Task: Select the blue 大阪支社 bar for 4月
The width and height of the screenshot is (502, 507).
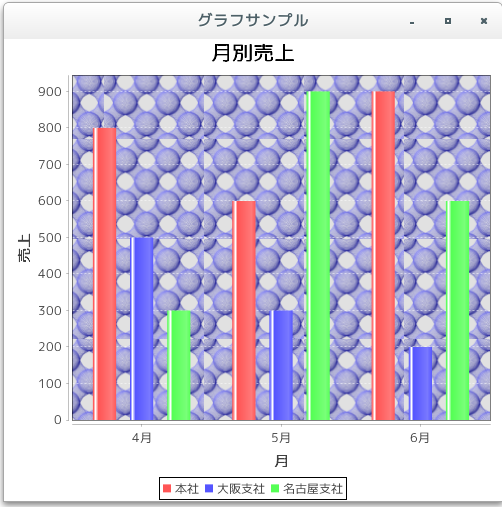Action: click(x=142, y=329)
